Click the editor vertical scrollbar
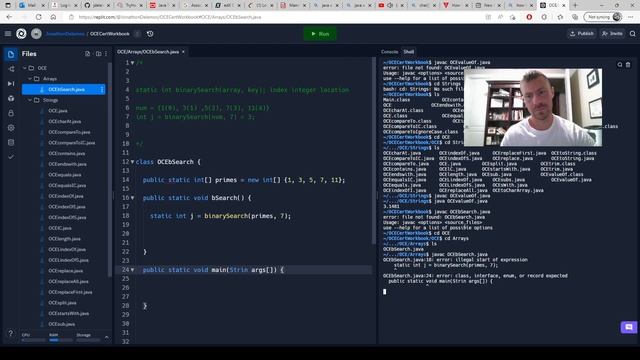Viewport: 640px width, 360px height. pos(373,150)
